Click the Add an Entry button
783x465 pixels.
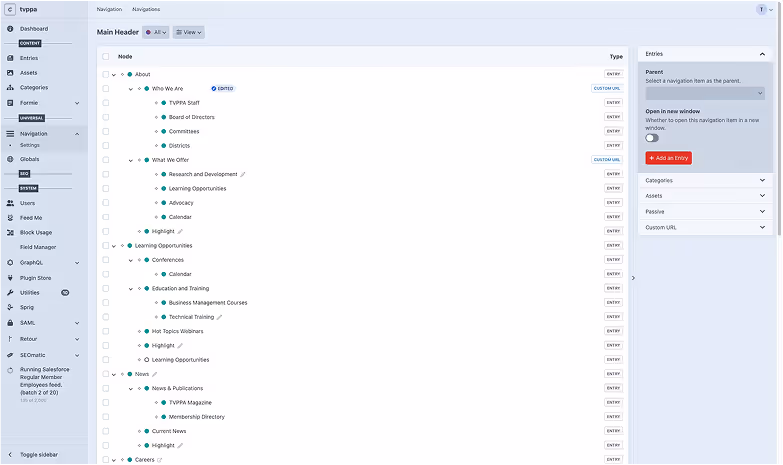coord(668,158)
